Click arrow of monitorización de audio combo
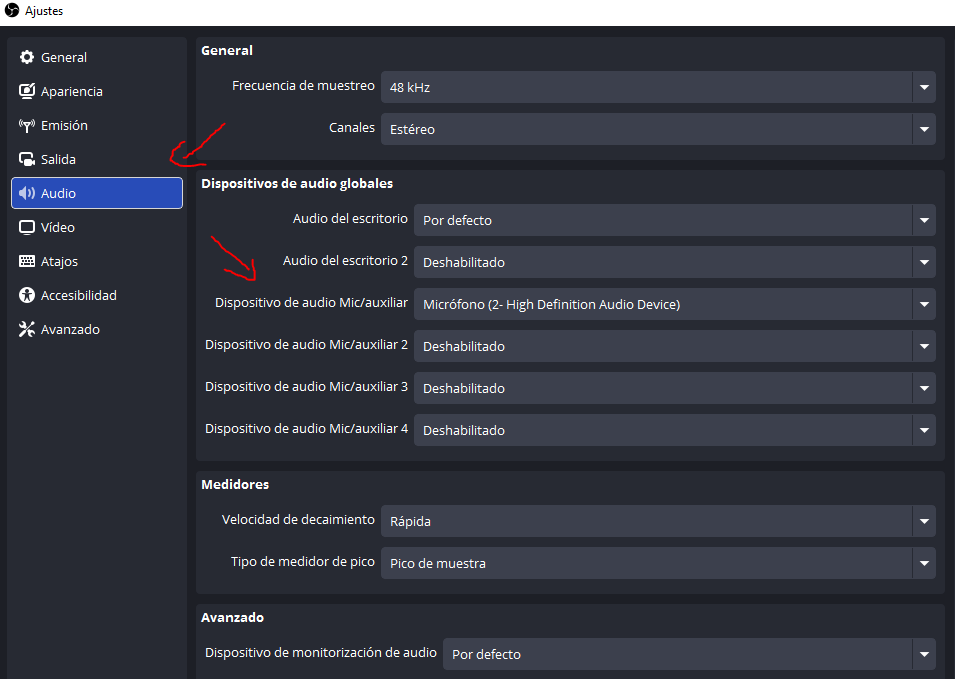 (x=924, y=654)
